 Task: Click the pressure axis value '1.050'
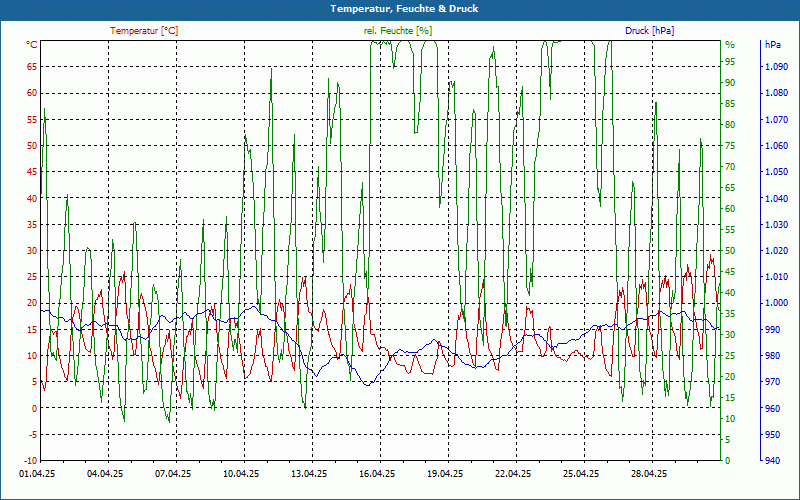[x=777, y=172]
